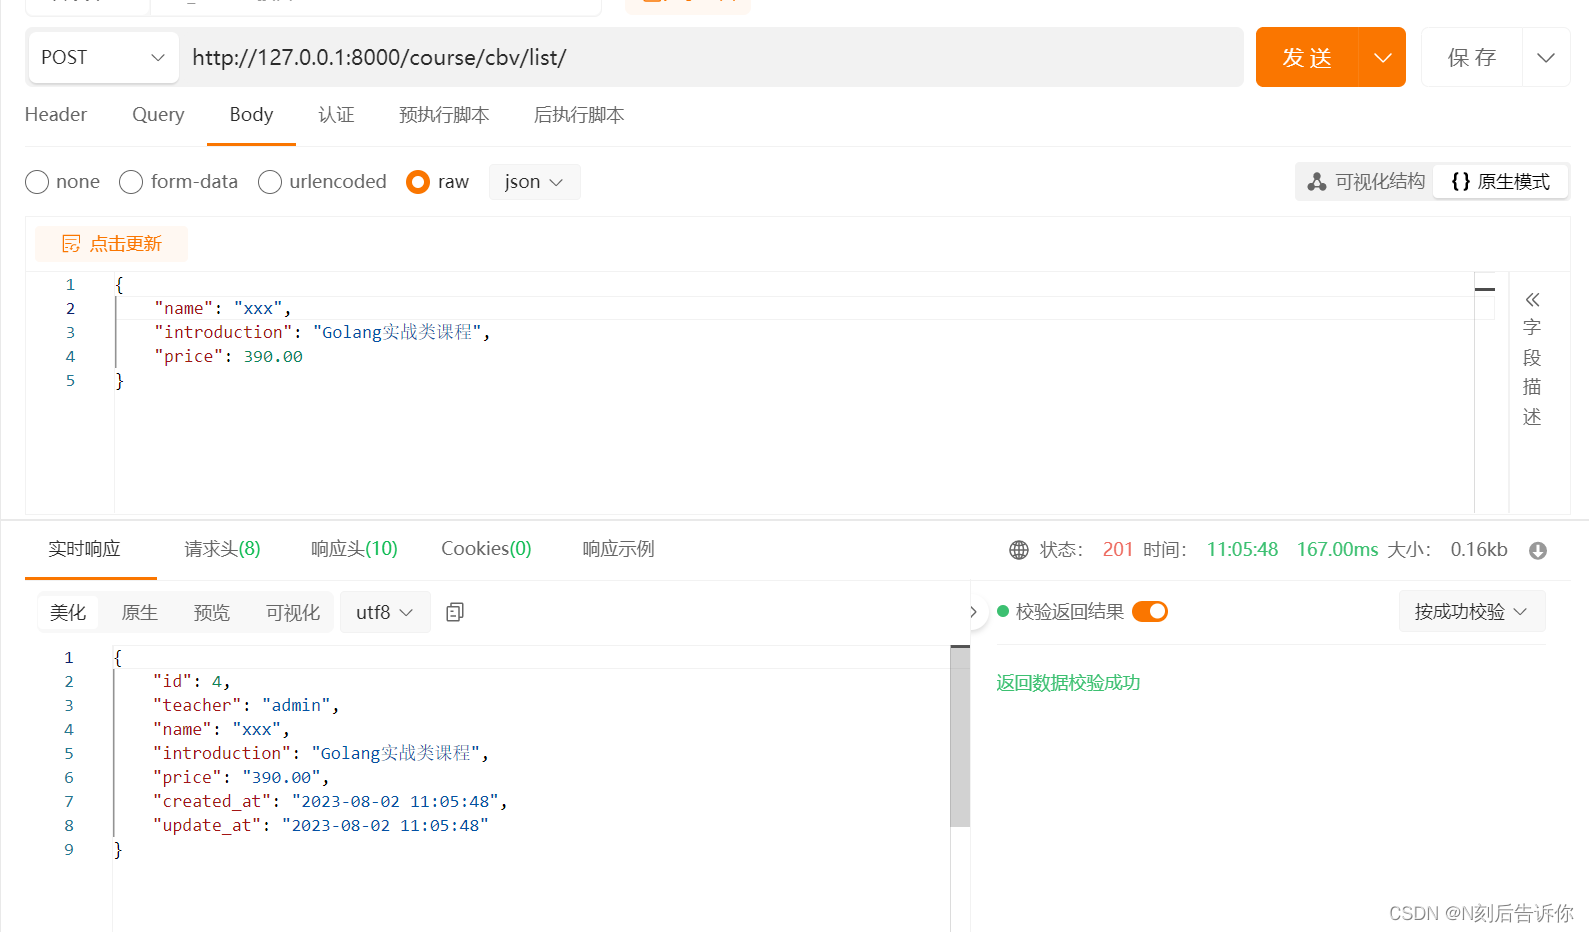Open the 认证 tab
Image resolution: width=1589 pixels, height=932 pixels.
pos(336,115)
